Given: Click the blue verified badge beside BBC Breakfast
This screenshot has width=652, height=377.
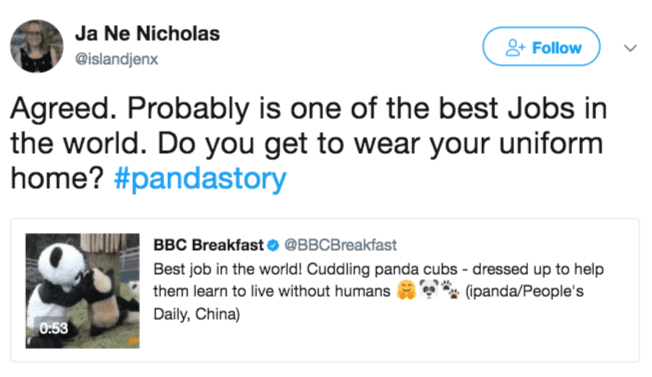Looking at the screenshot, I should (273, 245).
